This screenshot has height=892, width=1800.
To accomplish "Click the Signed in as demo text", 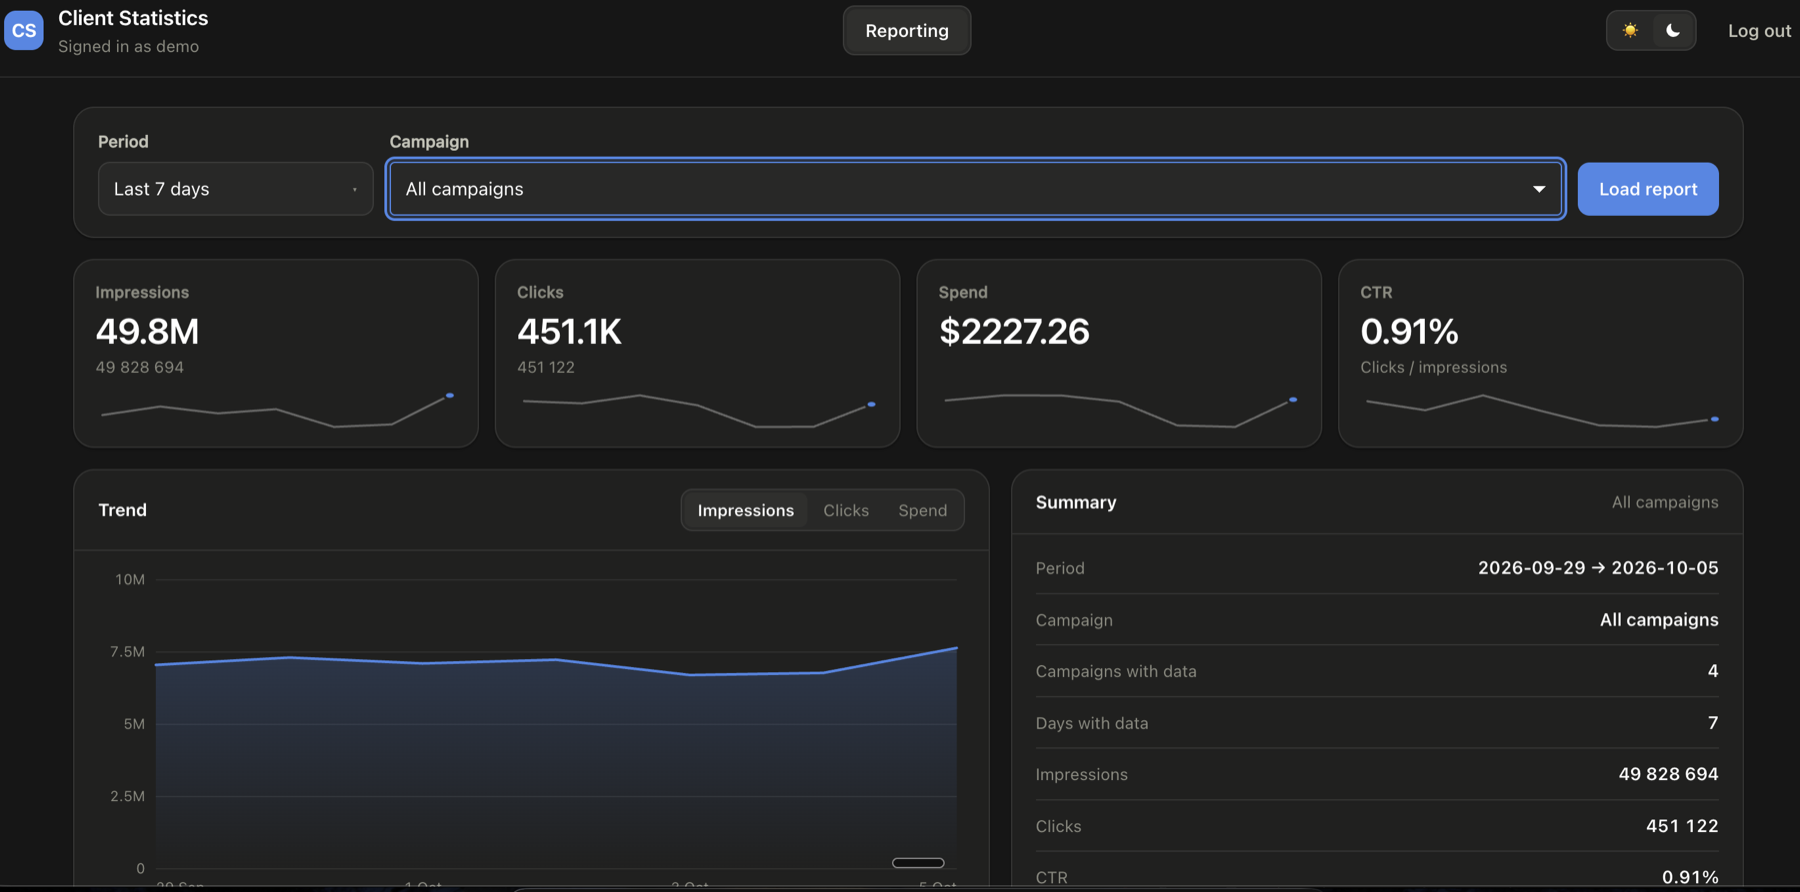I will (x=128, y=46).
